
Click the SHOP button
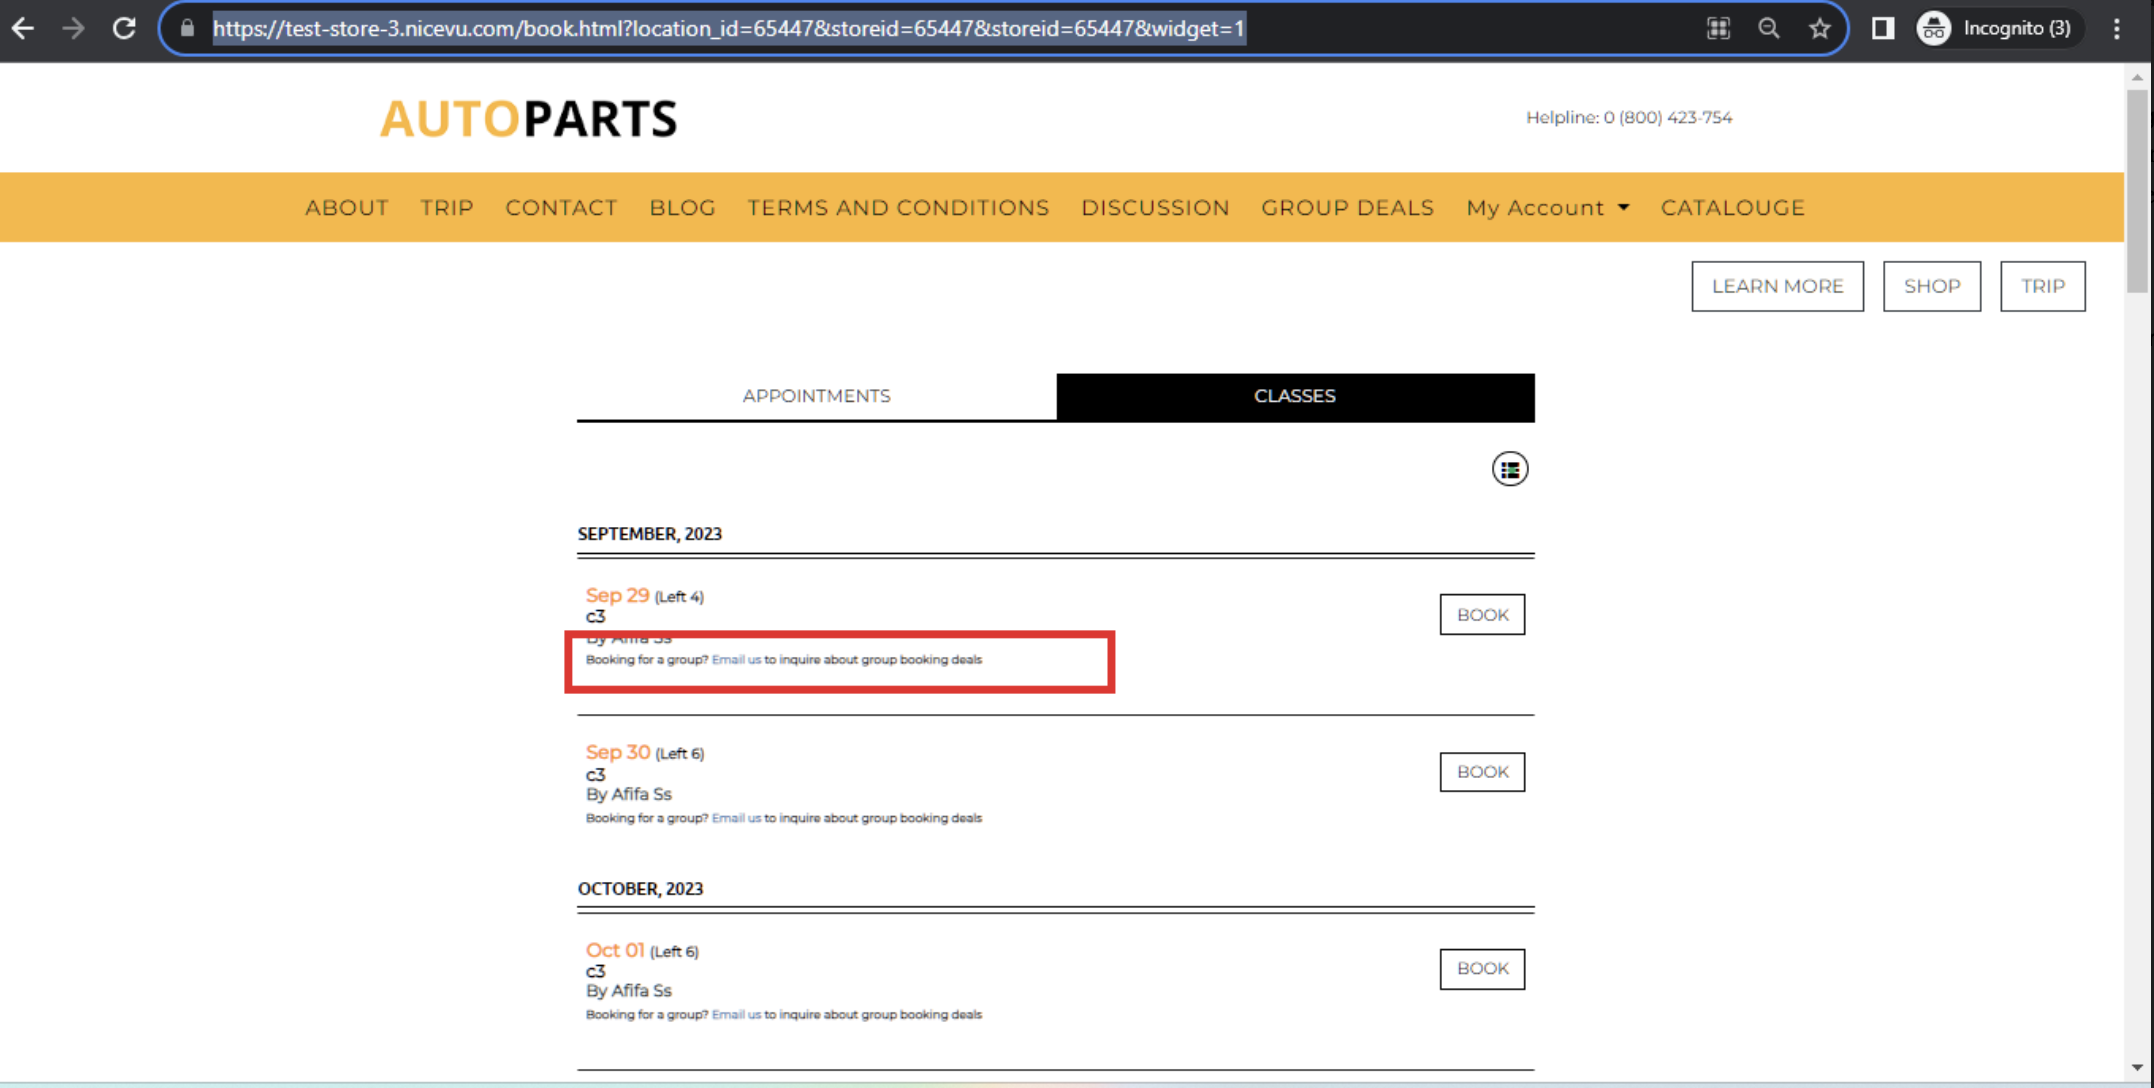(x=1933, y=286)
